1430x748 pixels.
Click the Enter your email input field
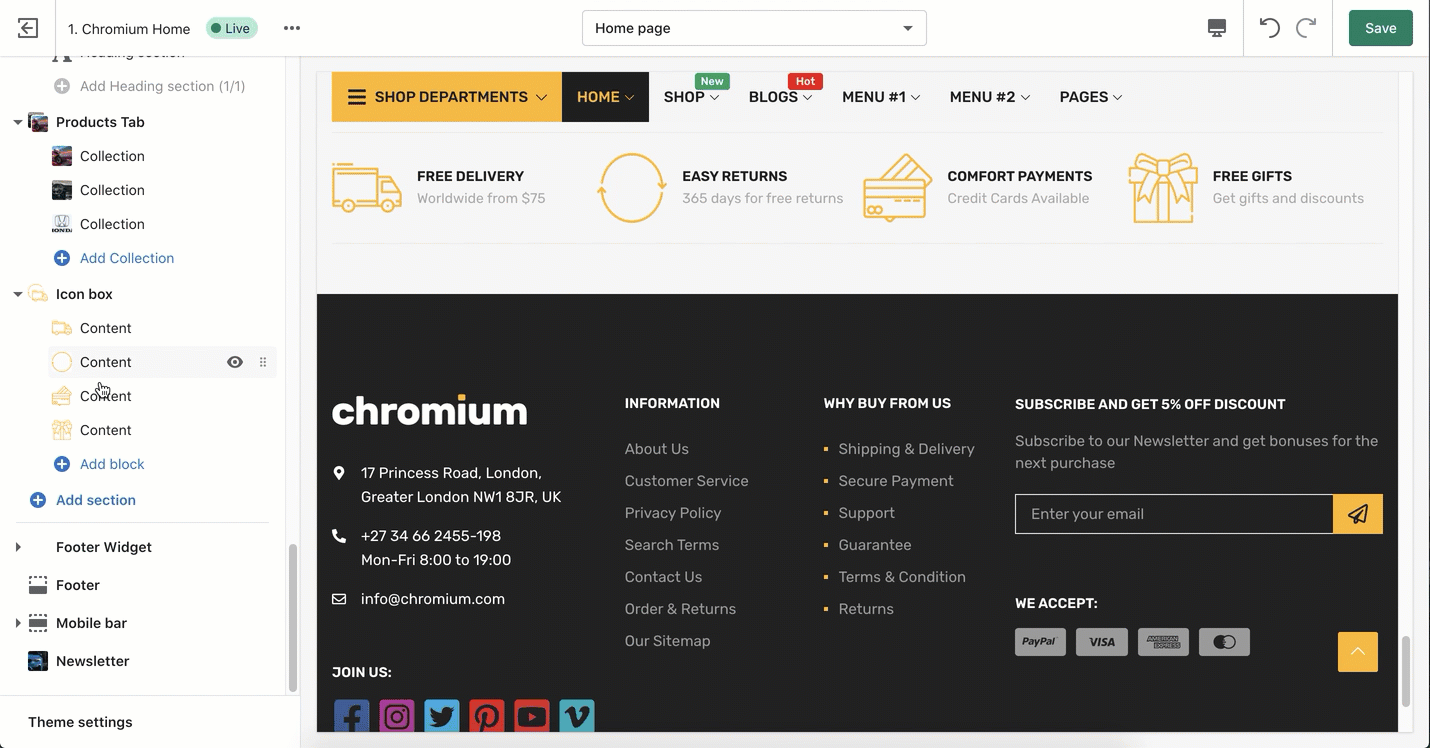[1174, 514]
